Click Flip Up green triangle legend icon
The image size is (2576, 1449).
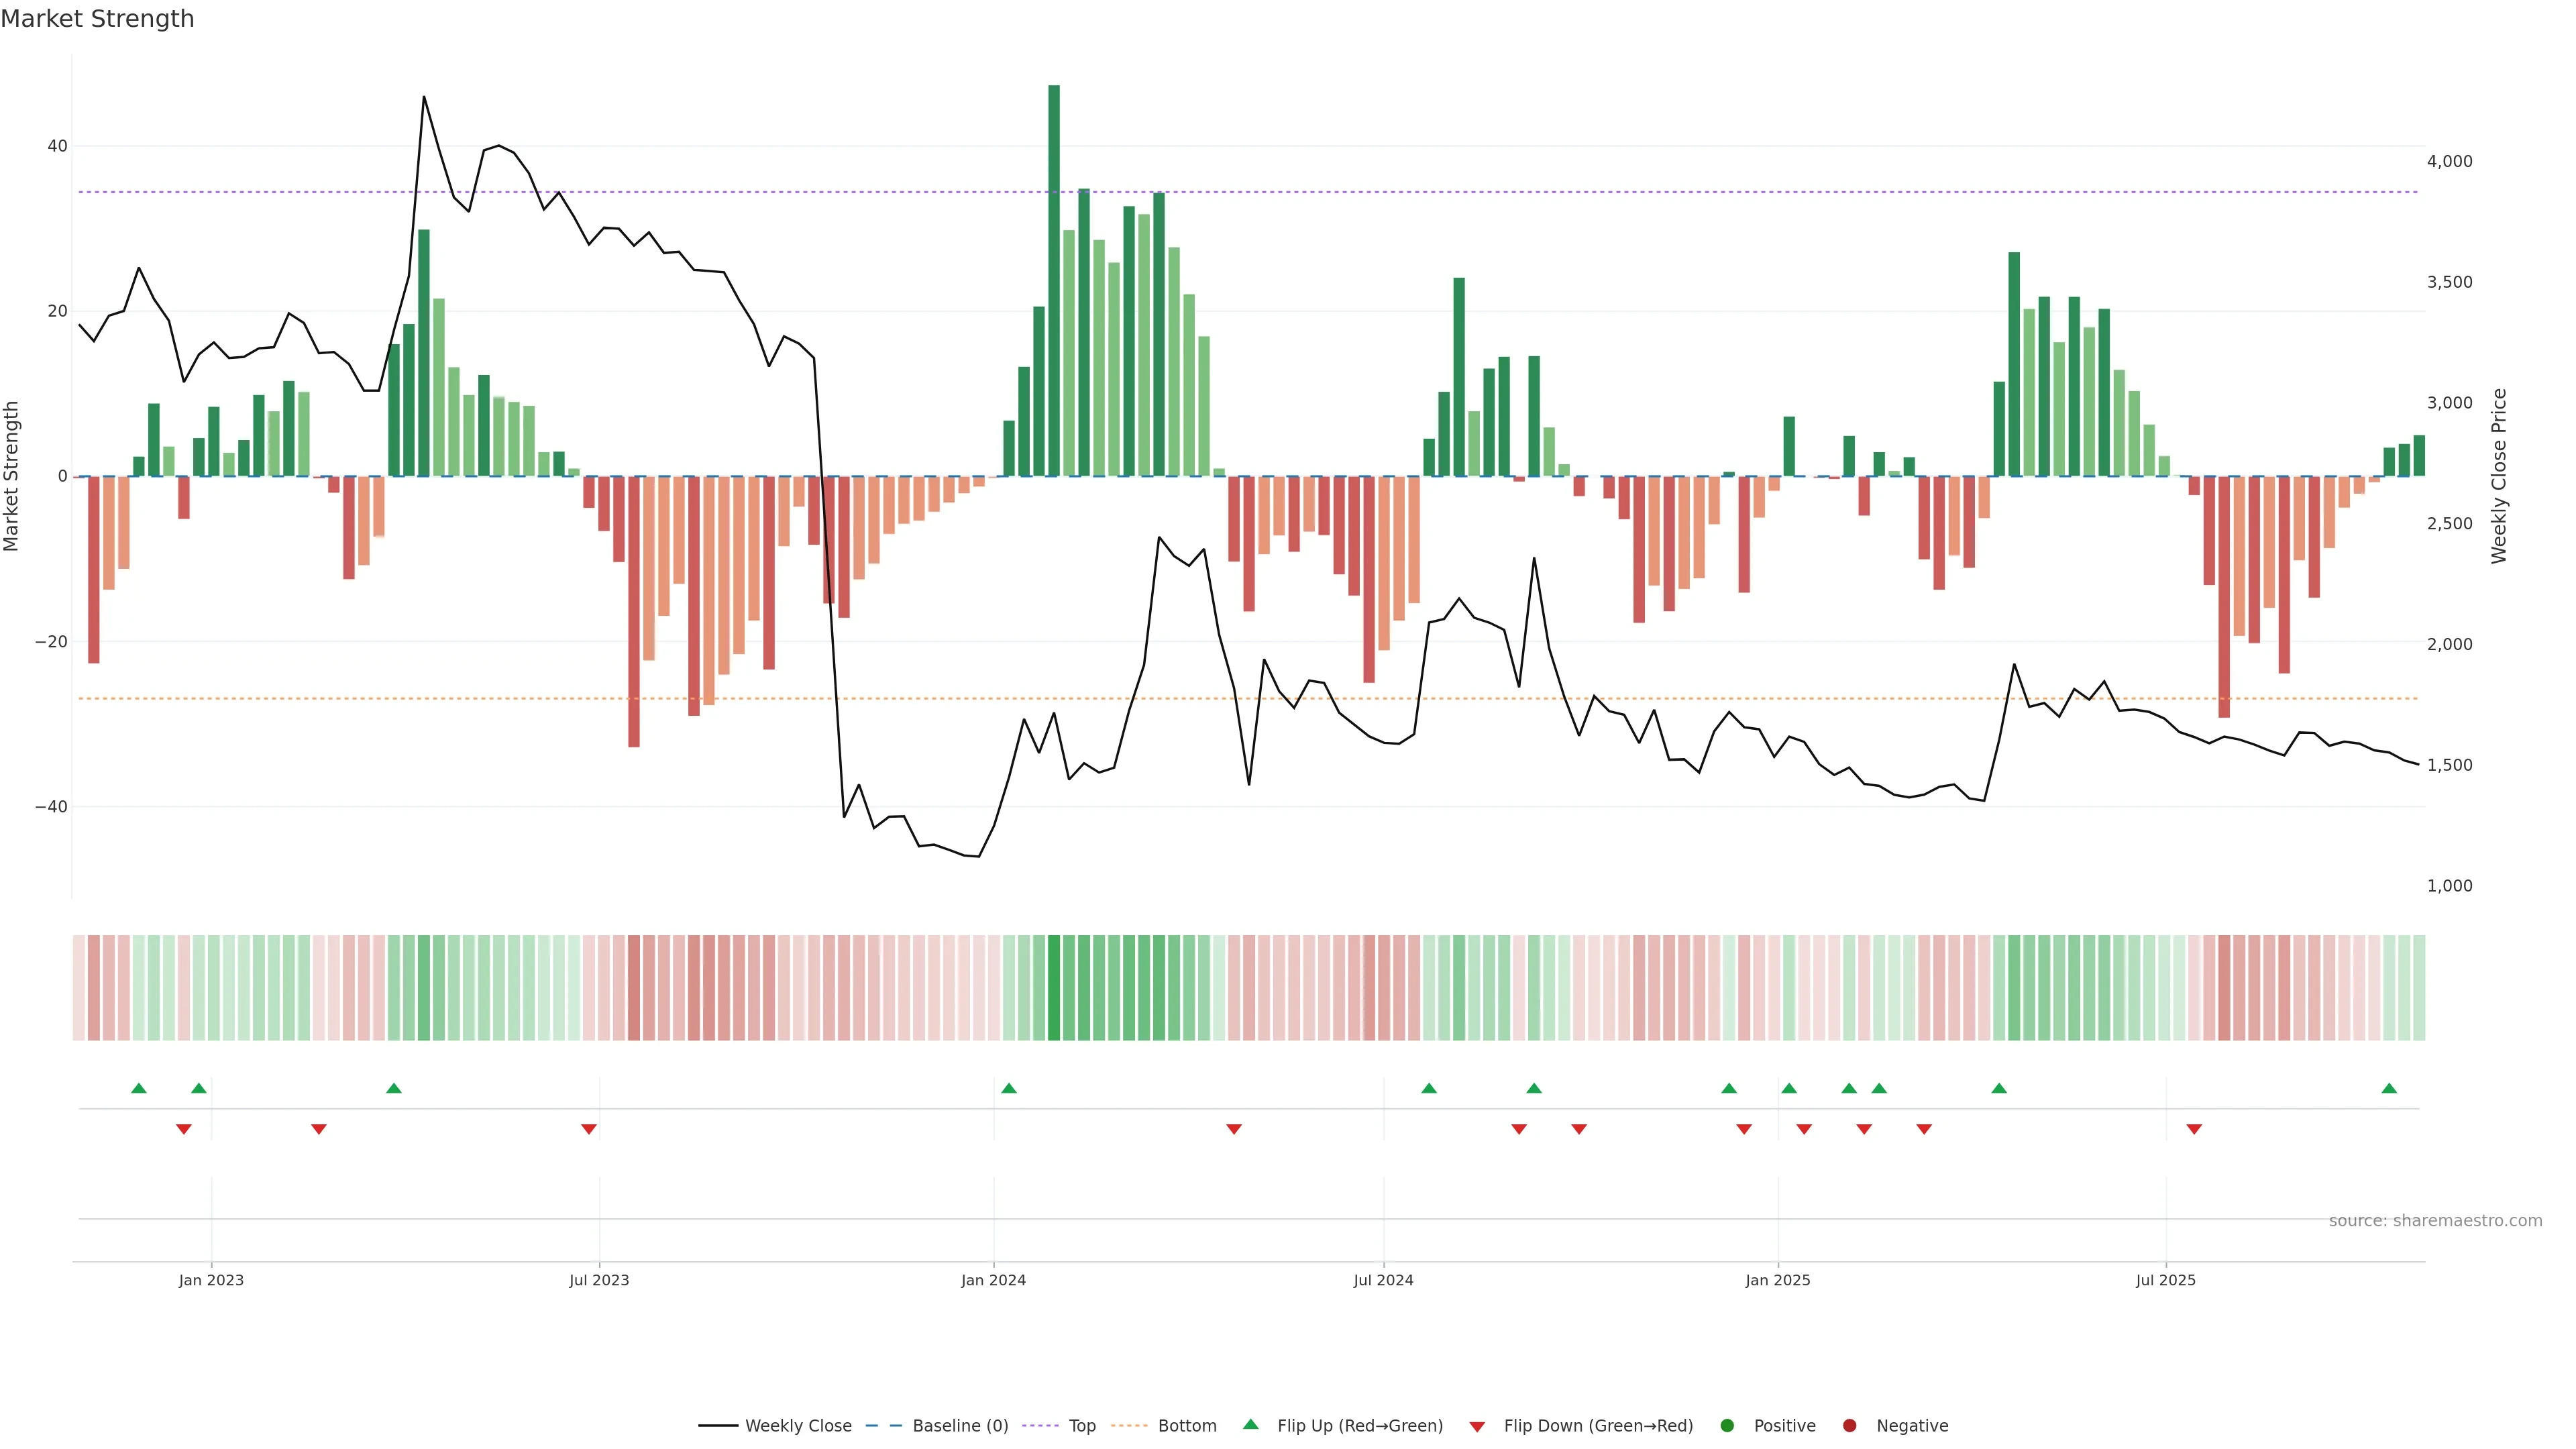click(1250, 1424)
